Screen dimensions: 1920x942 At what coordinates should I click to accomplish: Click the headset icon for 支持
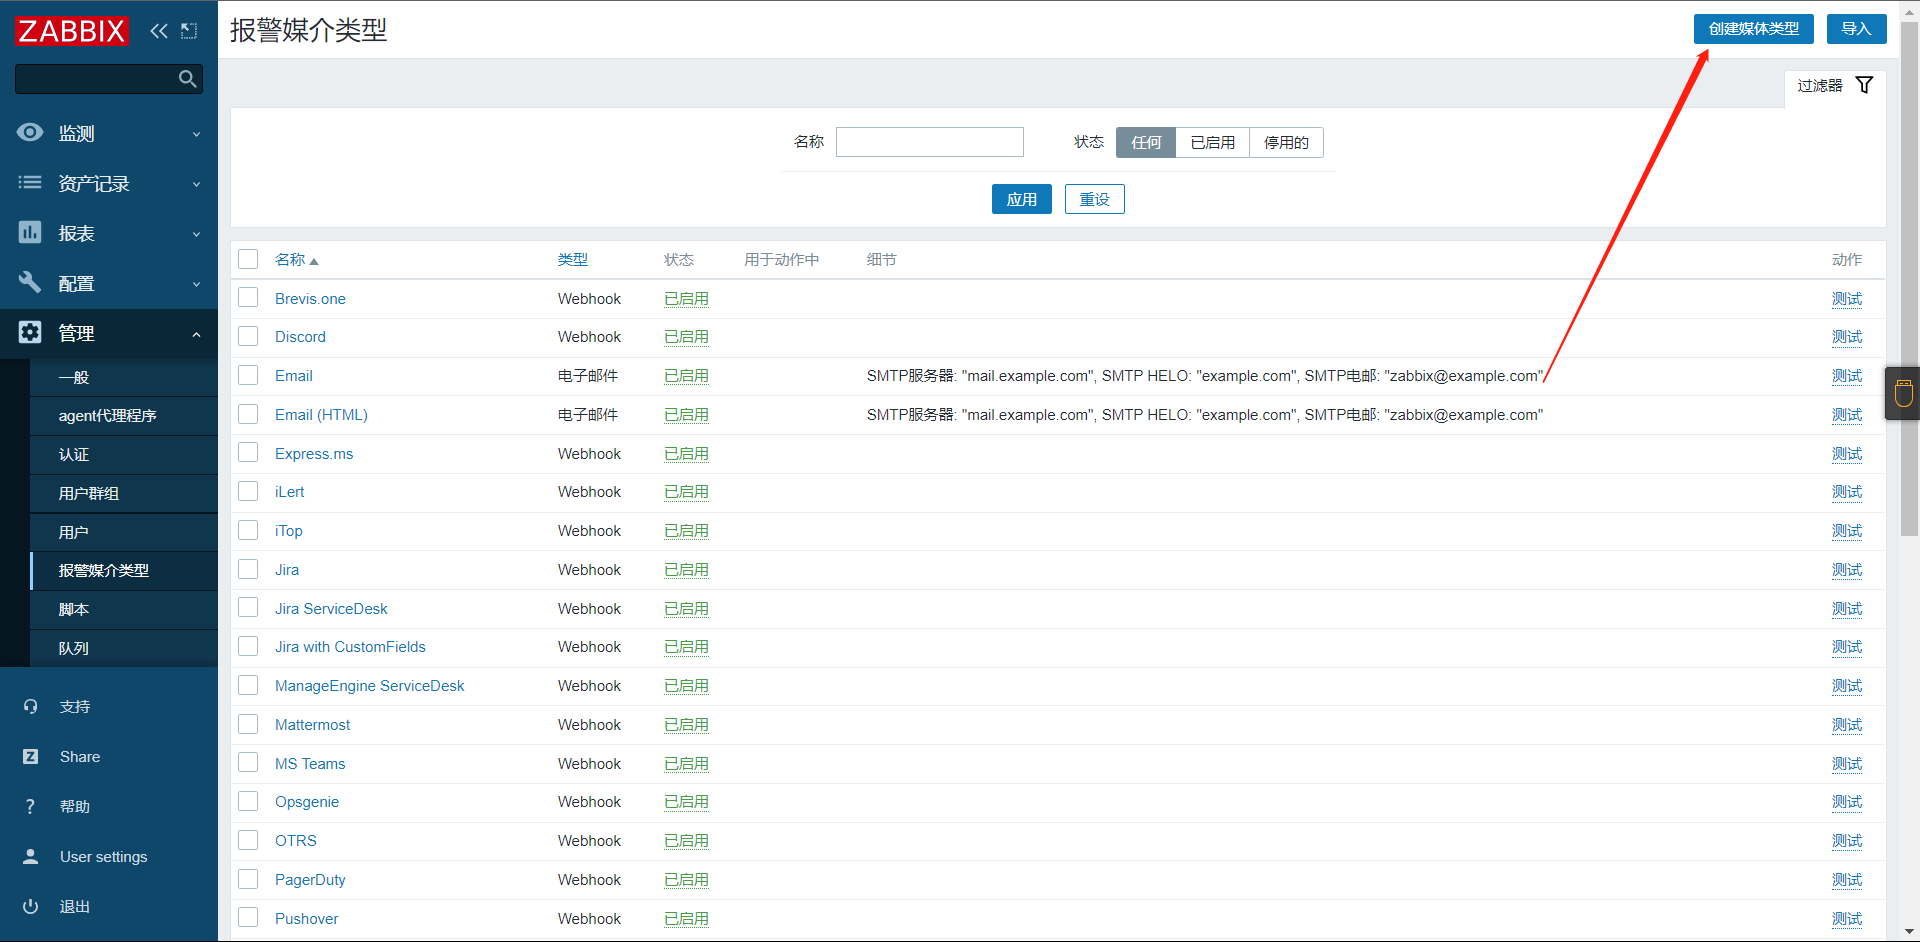pyautogui.click(x=31, y=707)
